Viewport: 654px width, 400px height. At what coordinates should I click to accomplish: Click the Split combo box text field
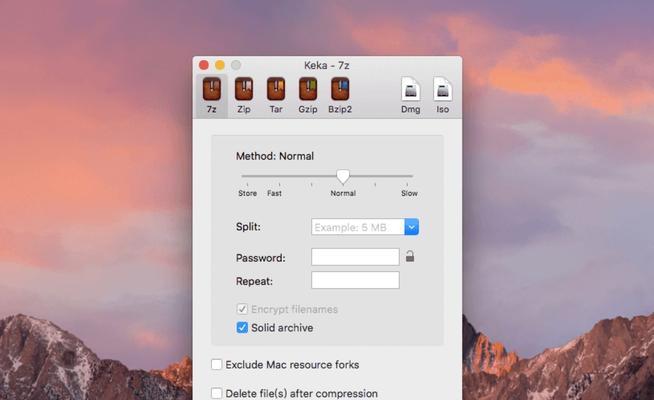tap(358, 227)
